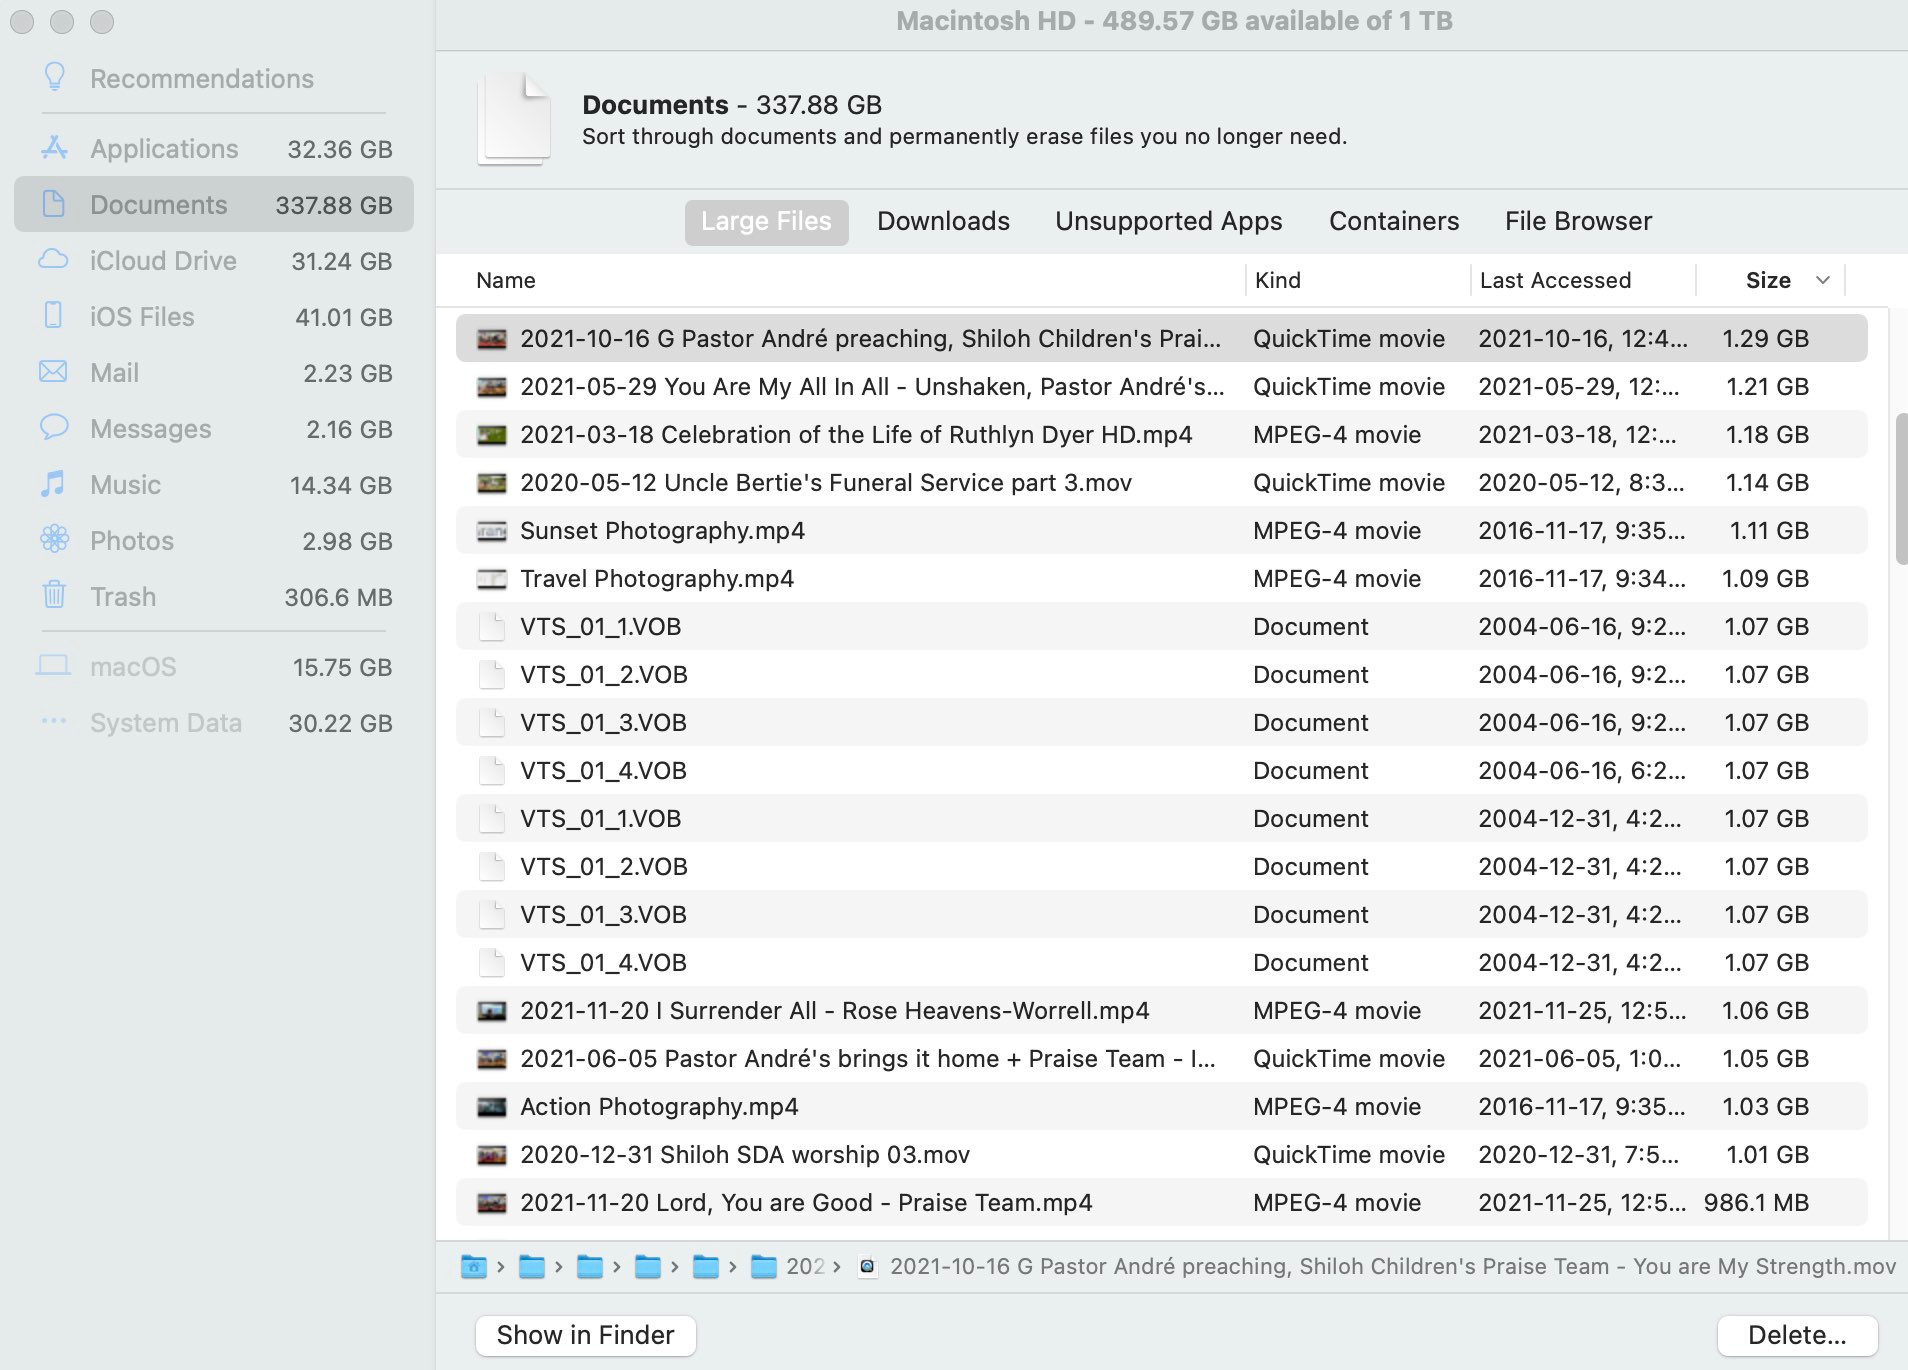The image size is (1908, 1370).
Task: Select the 2021-06-05 Pastor André's brings it home row
Action: pyautogui.click(x=1161, y=1058)
